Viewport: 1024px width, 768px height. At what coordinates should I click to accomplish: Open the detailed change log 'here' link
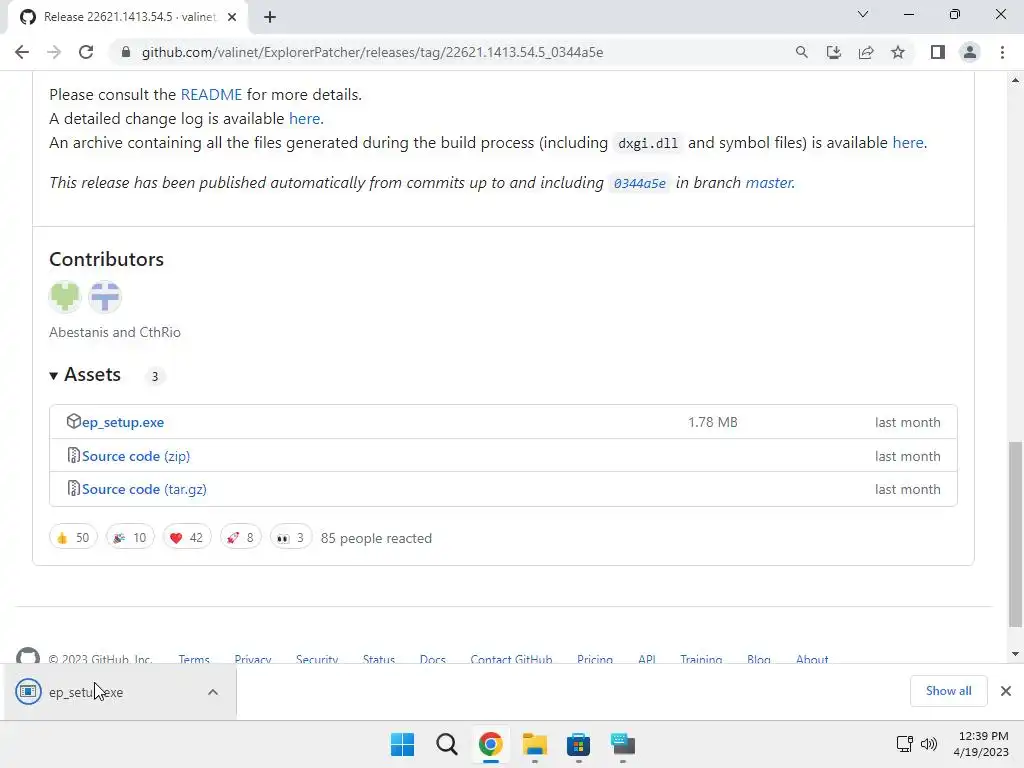pos(304,118)
